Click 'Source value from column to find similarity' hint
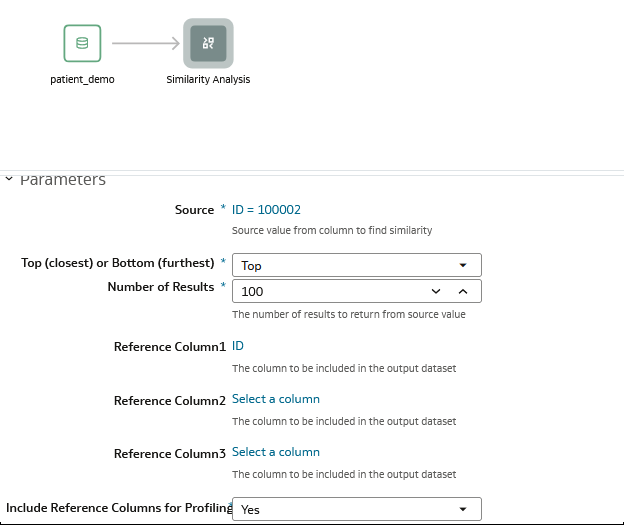The width and height of the screenshot is (624, 525). (x=332, y=230)
